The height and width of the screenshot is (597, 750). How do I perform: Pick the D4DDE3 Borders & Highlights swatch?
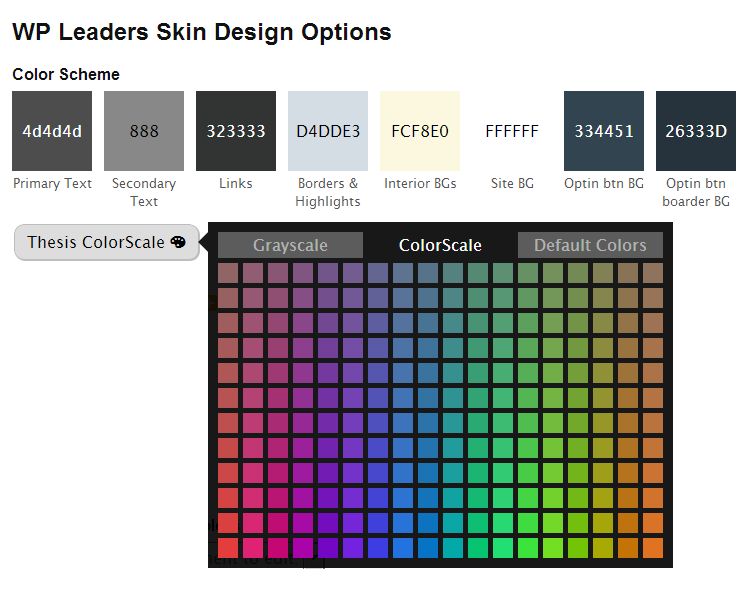(x=328, y=131)
